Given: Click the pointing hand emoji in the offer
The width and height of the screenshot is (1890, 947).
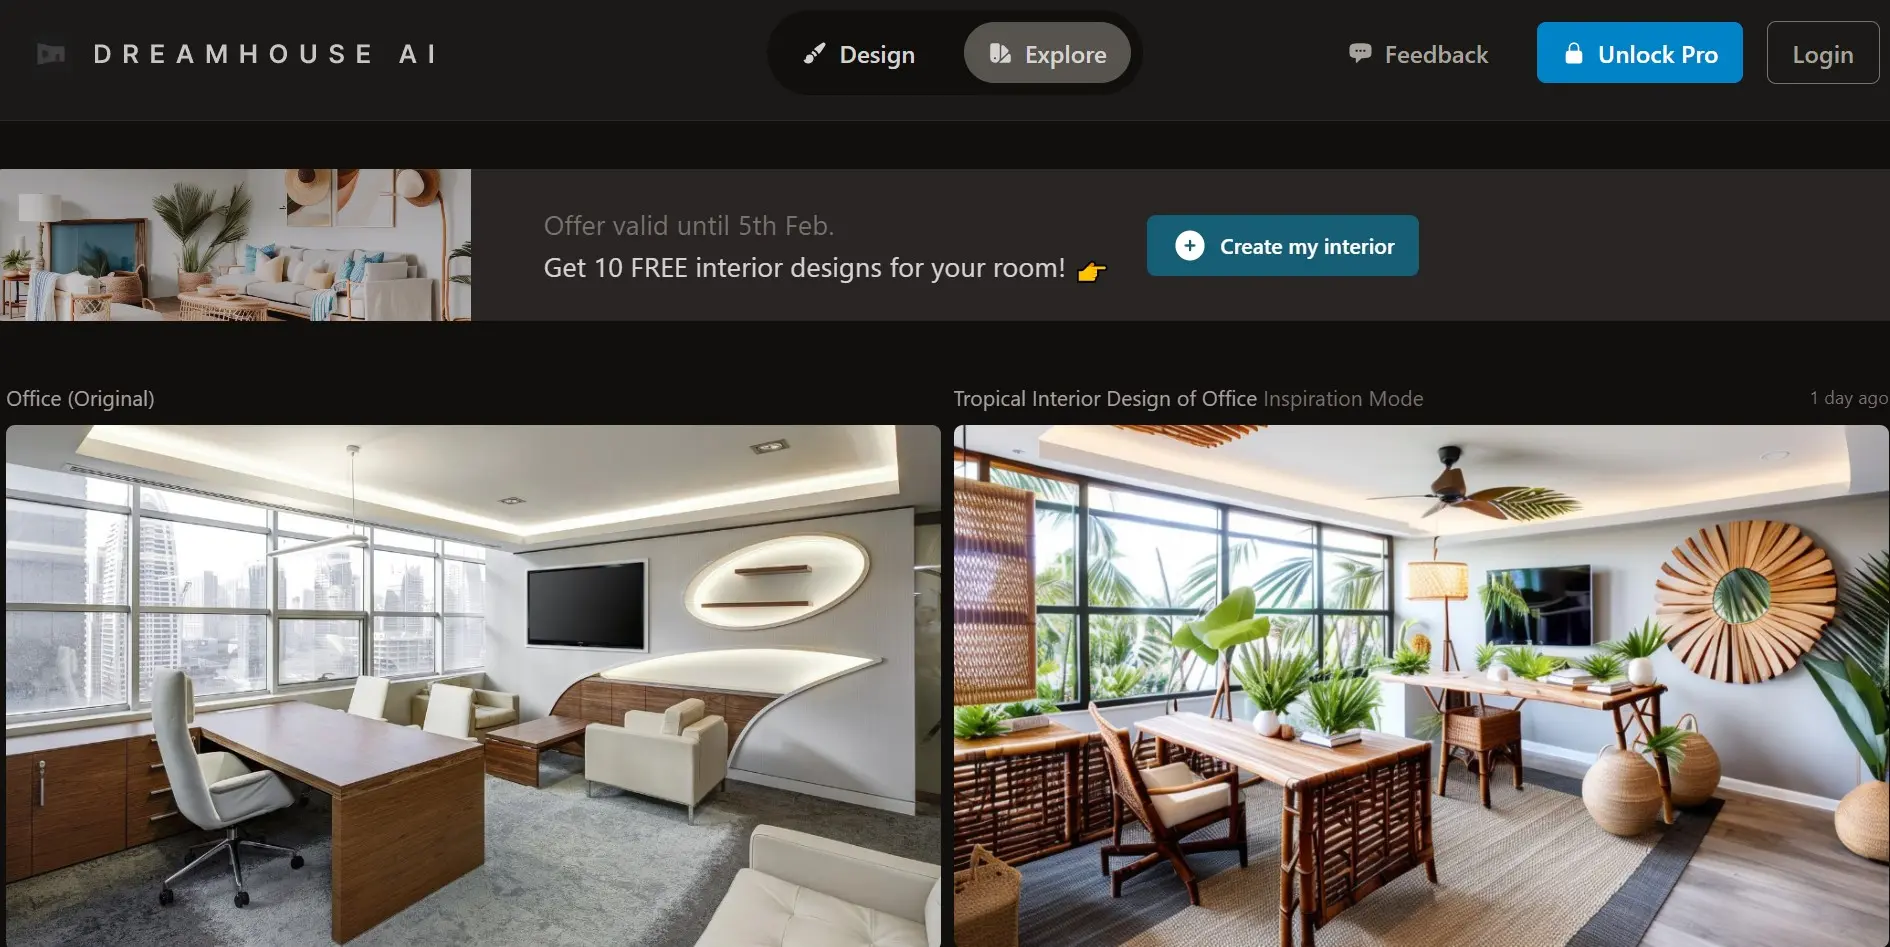Looking at the screenshot, I should coord(1092,271).
